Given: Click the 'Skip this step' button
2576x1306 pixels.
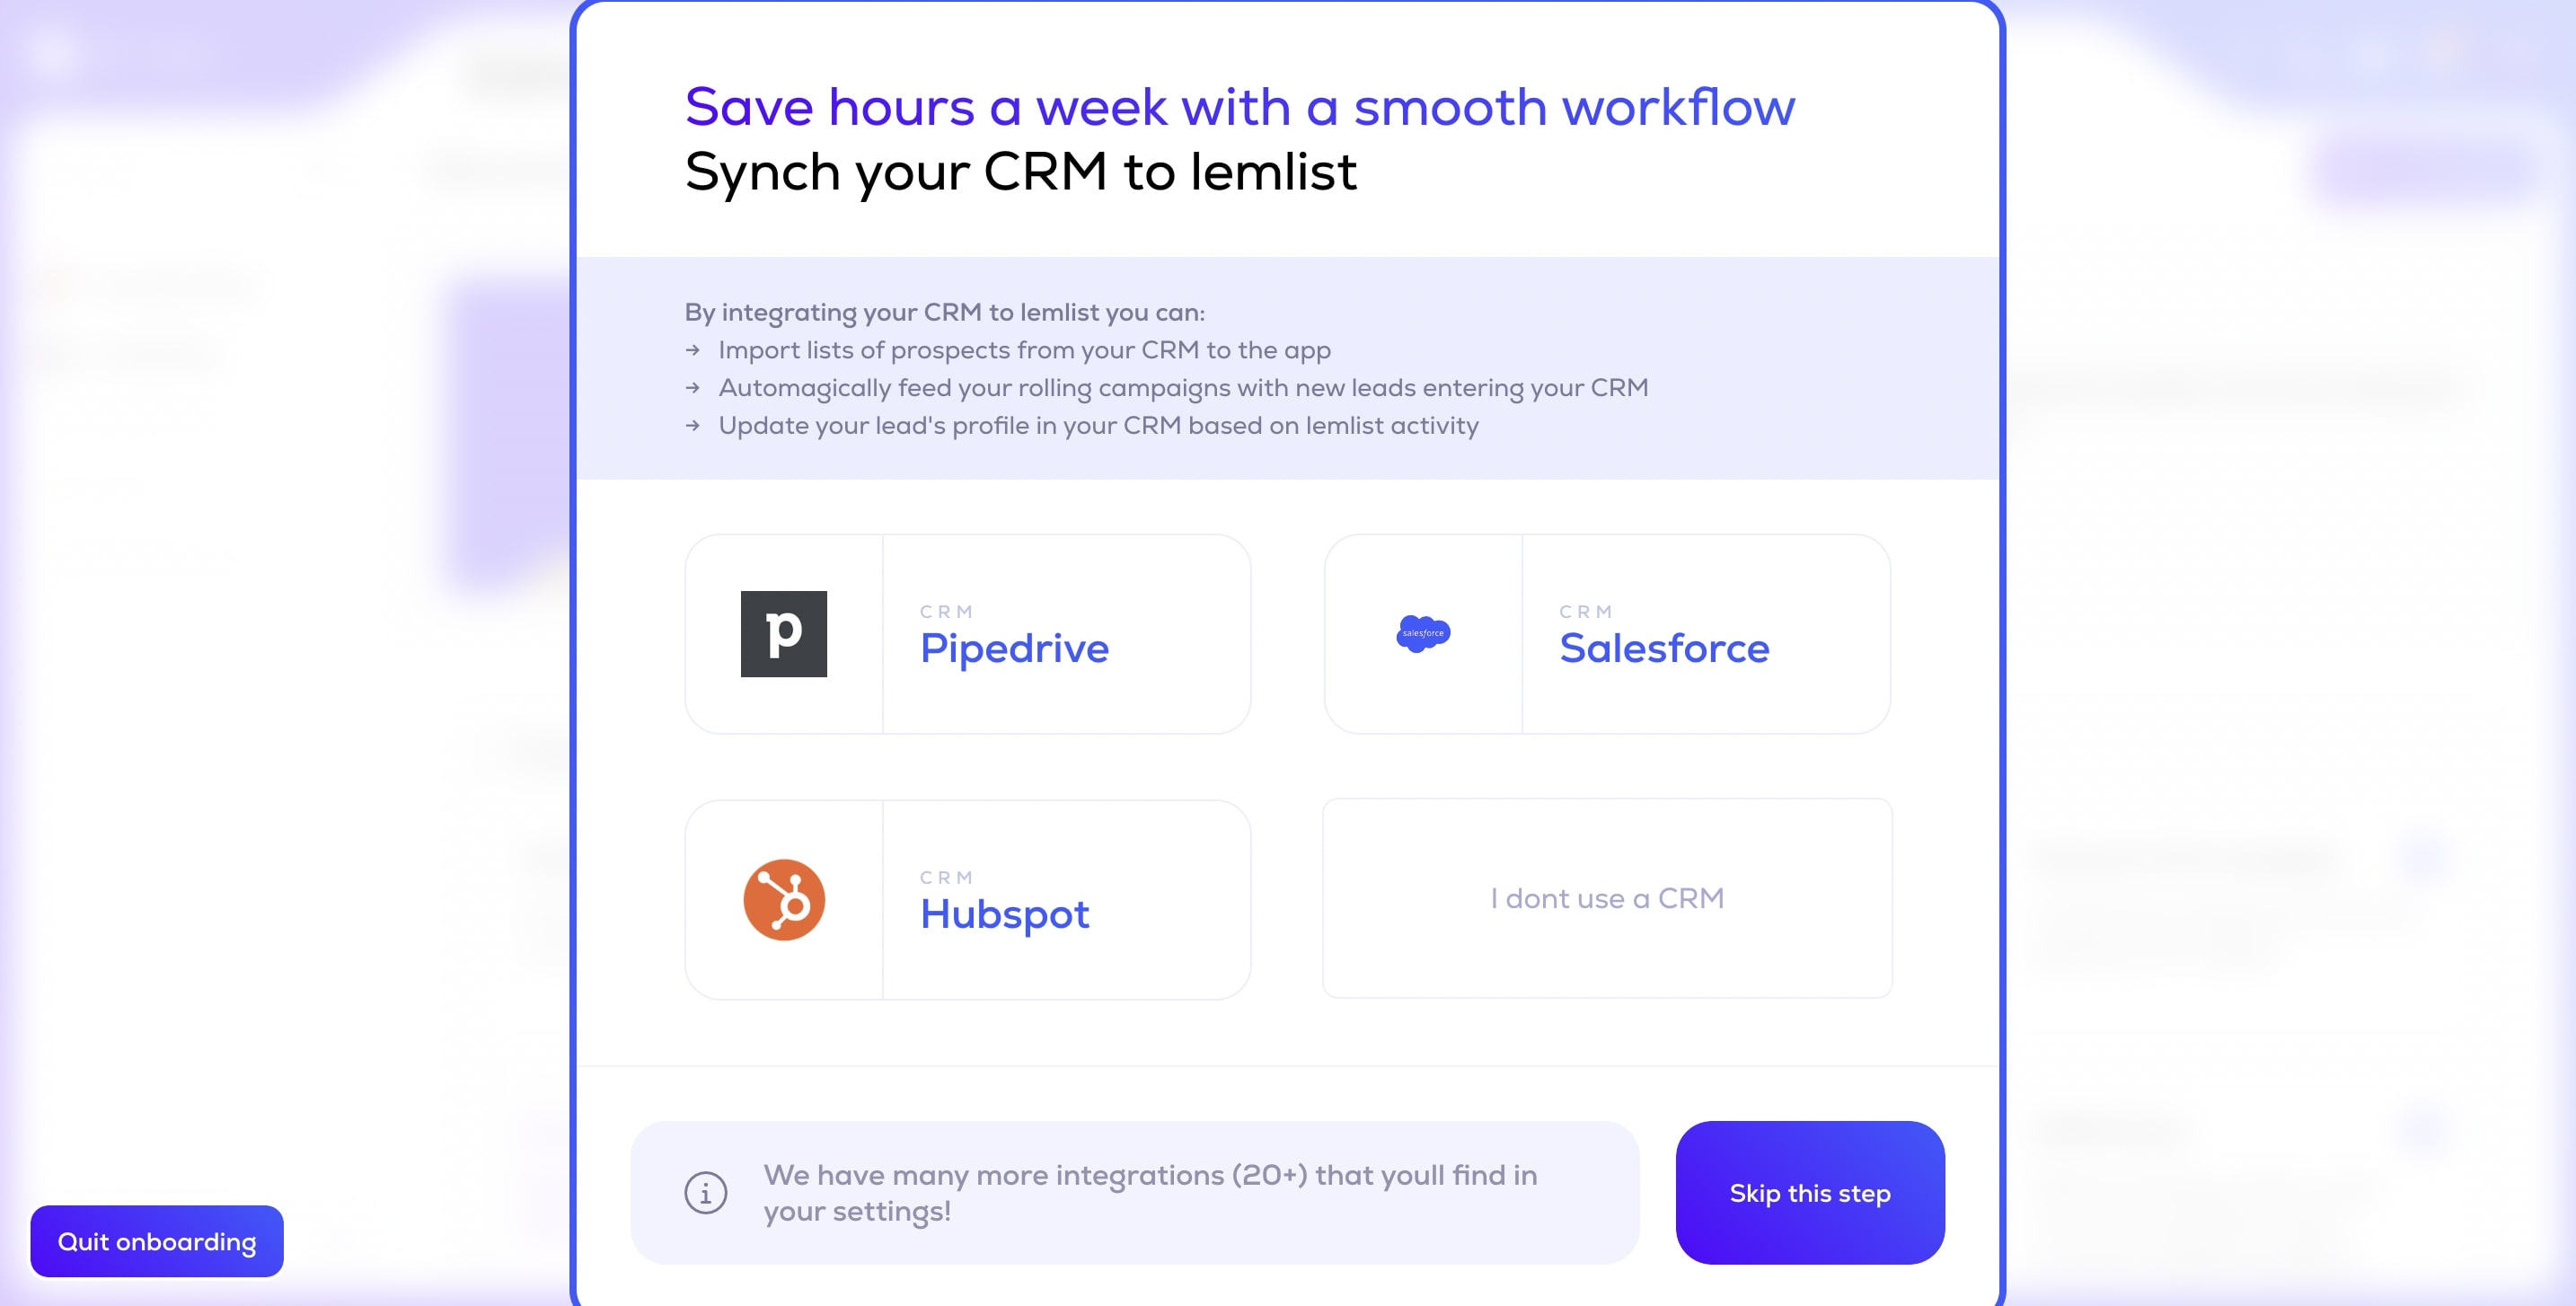Looking at the screenshot, I should [x=1810, y=1191].
